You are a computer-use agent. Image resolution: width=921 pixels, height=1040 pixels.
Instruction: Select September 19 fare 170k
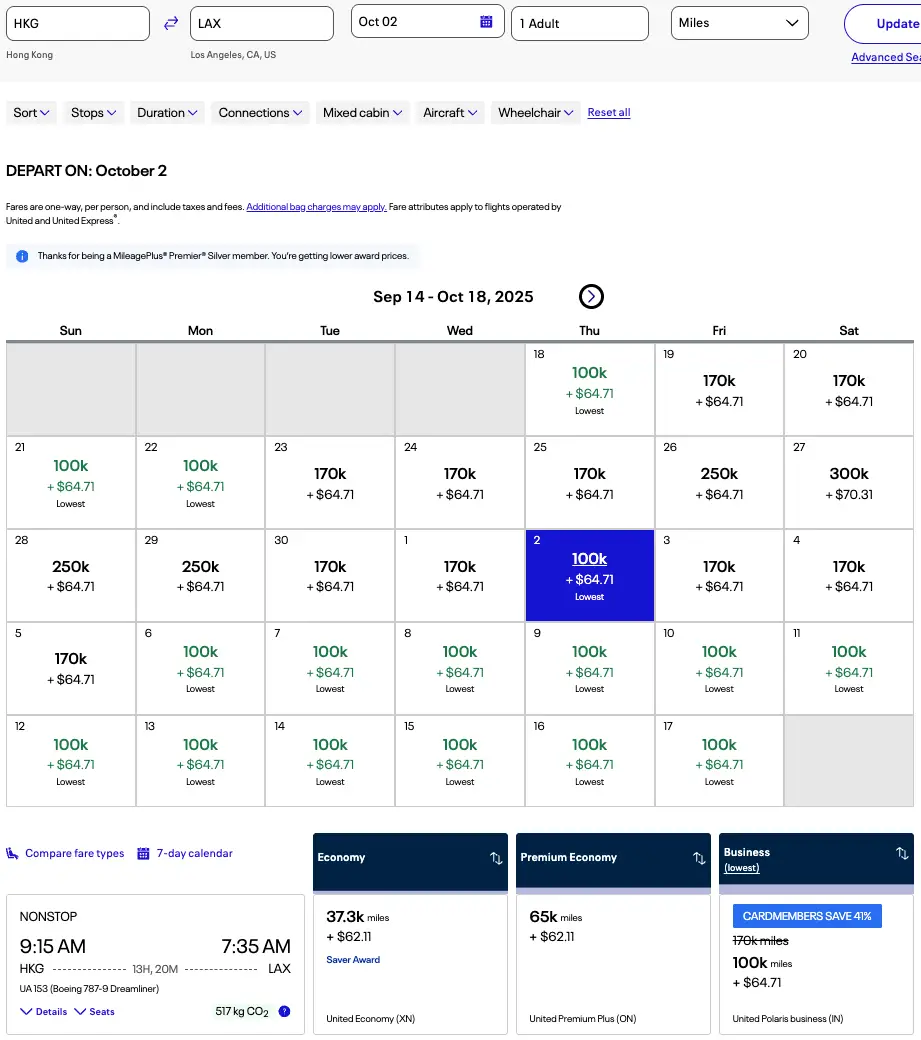(719, 389)
